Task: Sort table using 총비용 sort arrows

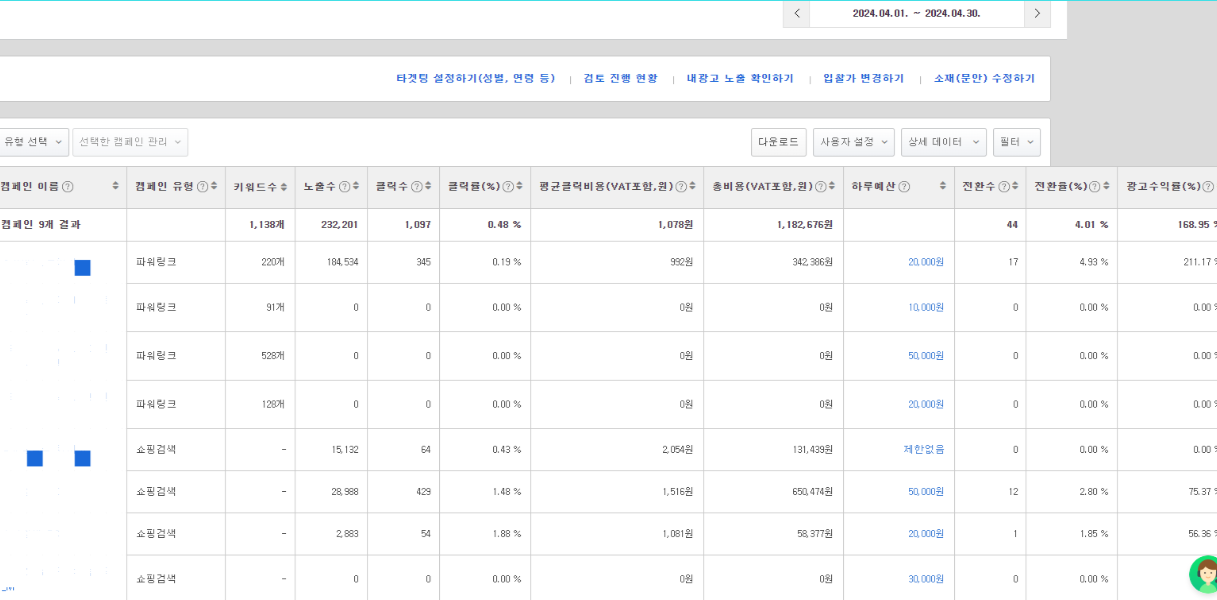Action: [833, 187]
